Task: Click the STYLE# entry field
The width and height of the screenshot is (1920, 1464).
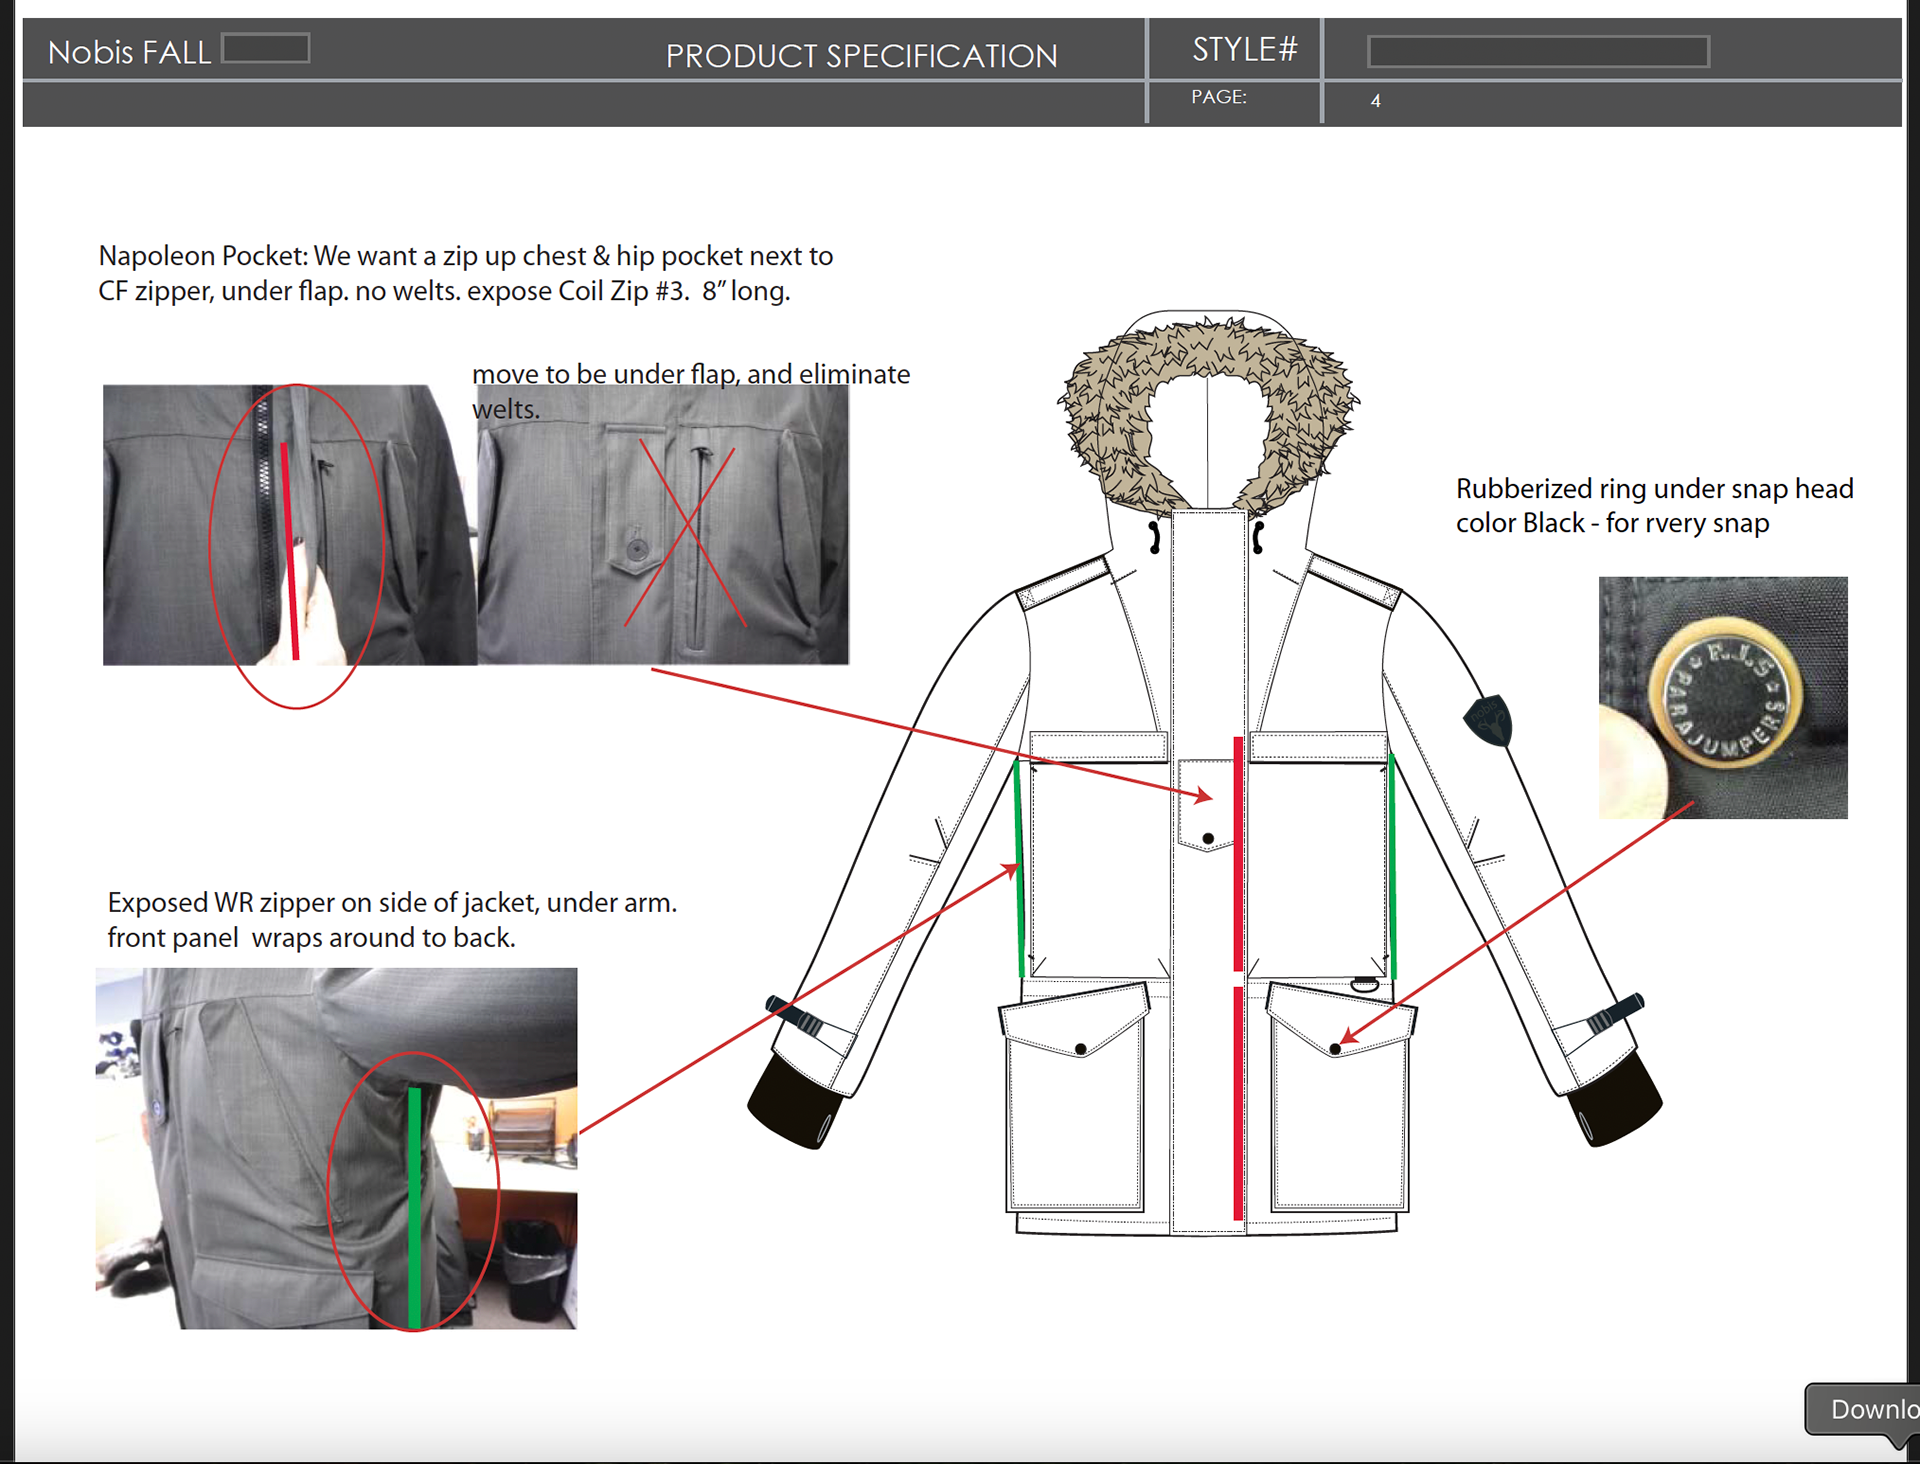Action: (x=1537, y=51)
